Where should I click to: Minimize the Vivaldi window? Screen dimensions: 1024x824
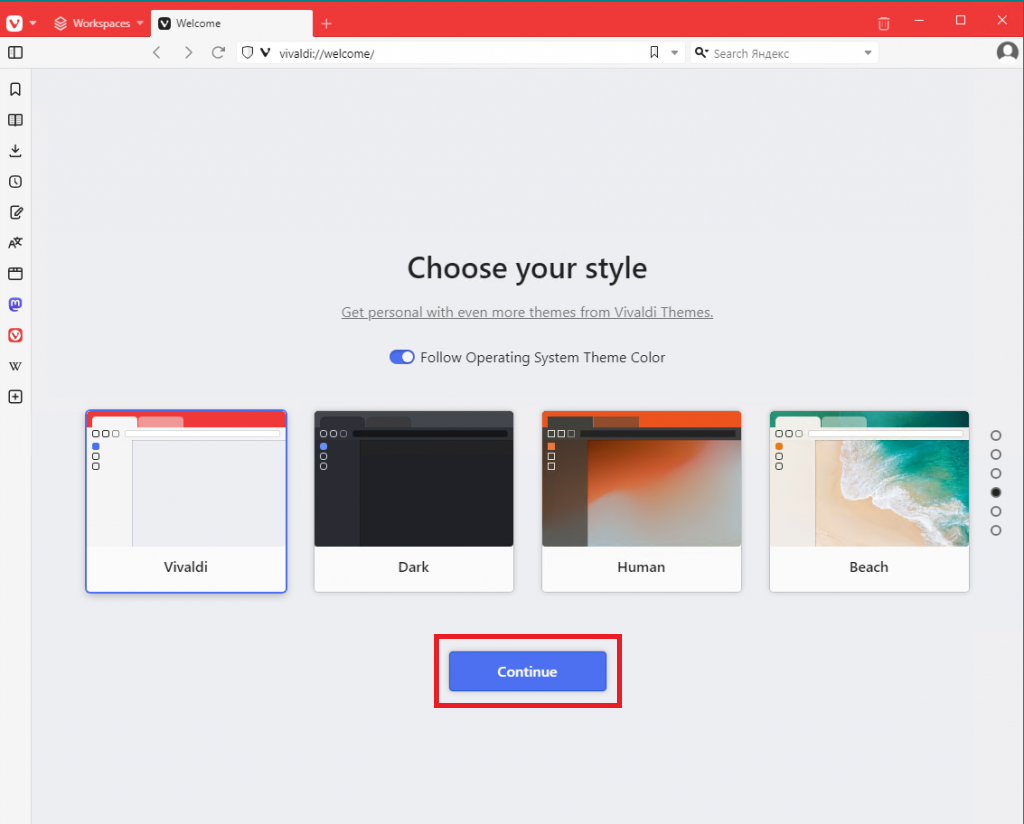pos(919,20)
